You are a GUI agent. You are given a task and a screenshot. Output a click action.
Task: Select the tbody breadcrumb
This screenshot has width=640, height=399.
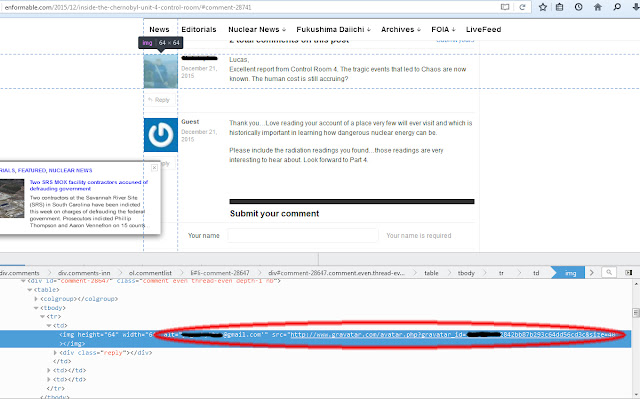tap(466, 273)
